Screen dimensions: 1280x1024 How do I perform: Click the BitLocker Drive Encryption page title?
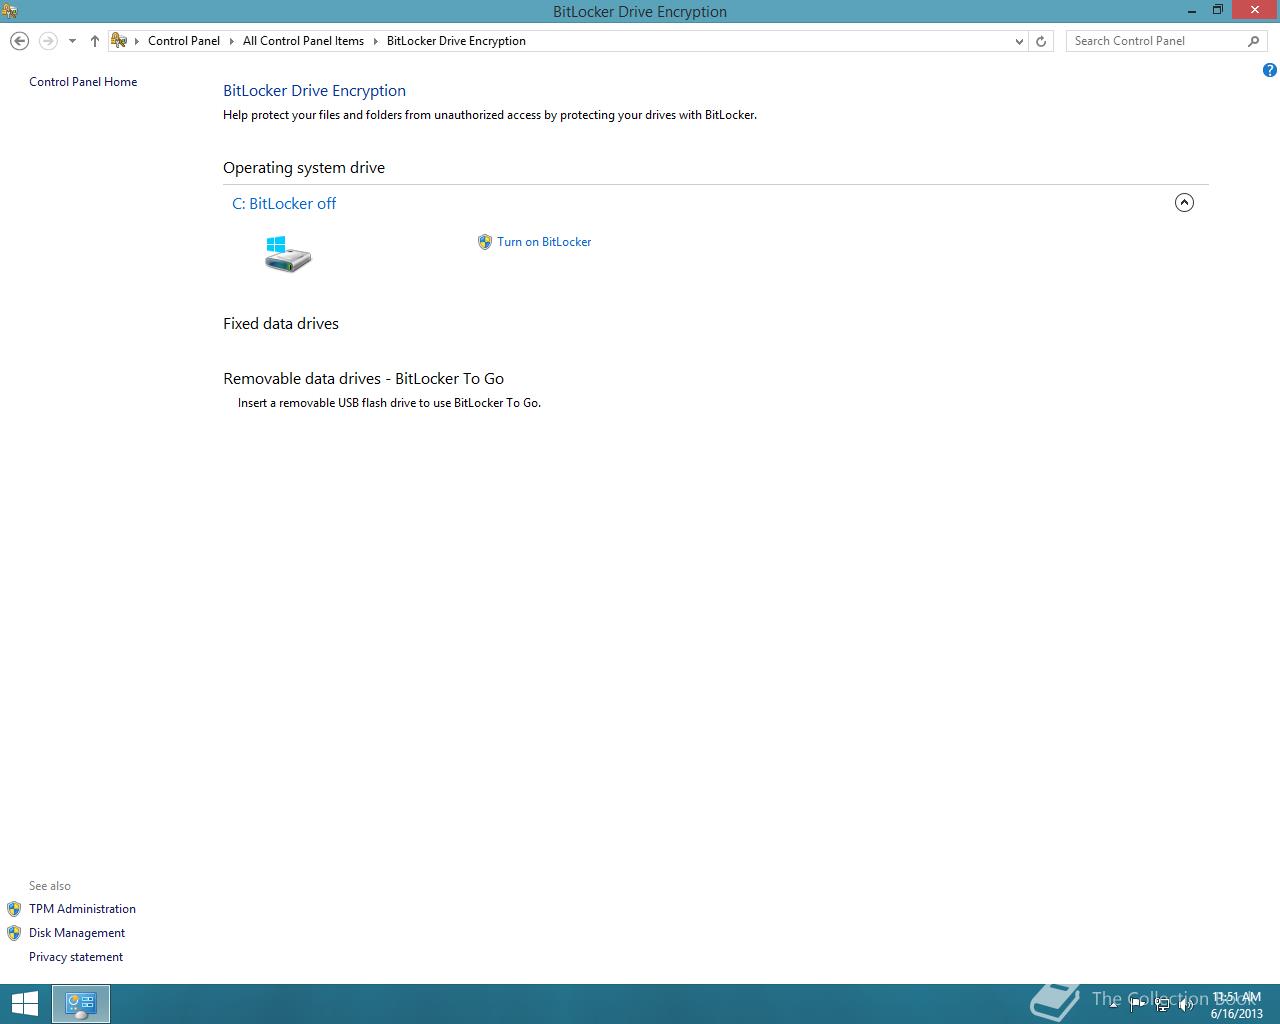pos(314,91)
